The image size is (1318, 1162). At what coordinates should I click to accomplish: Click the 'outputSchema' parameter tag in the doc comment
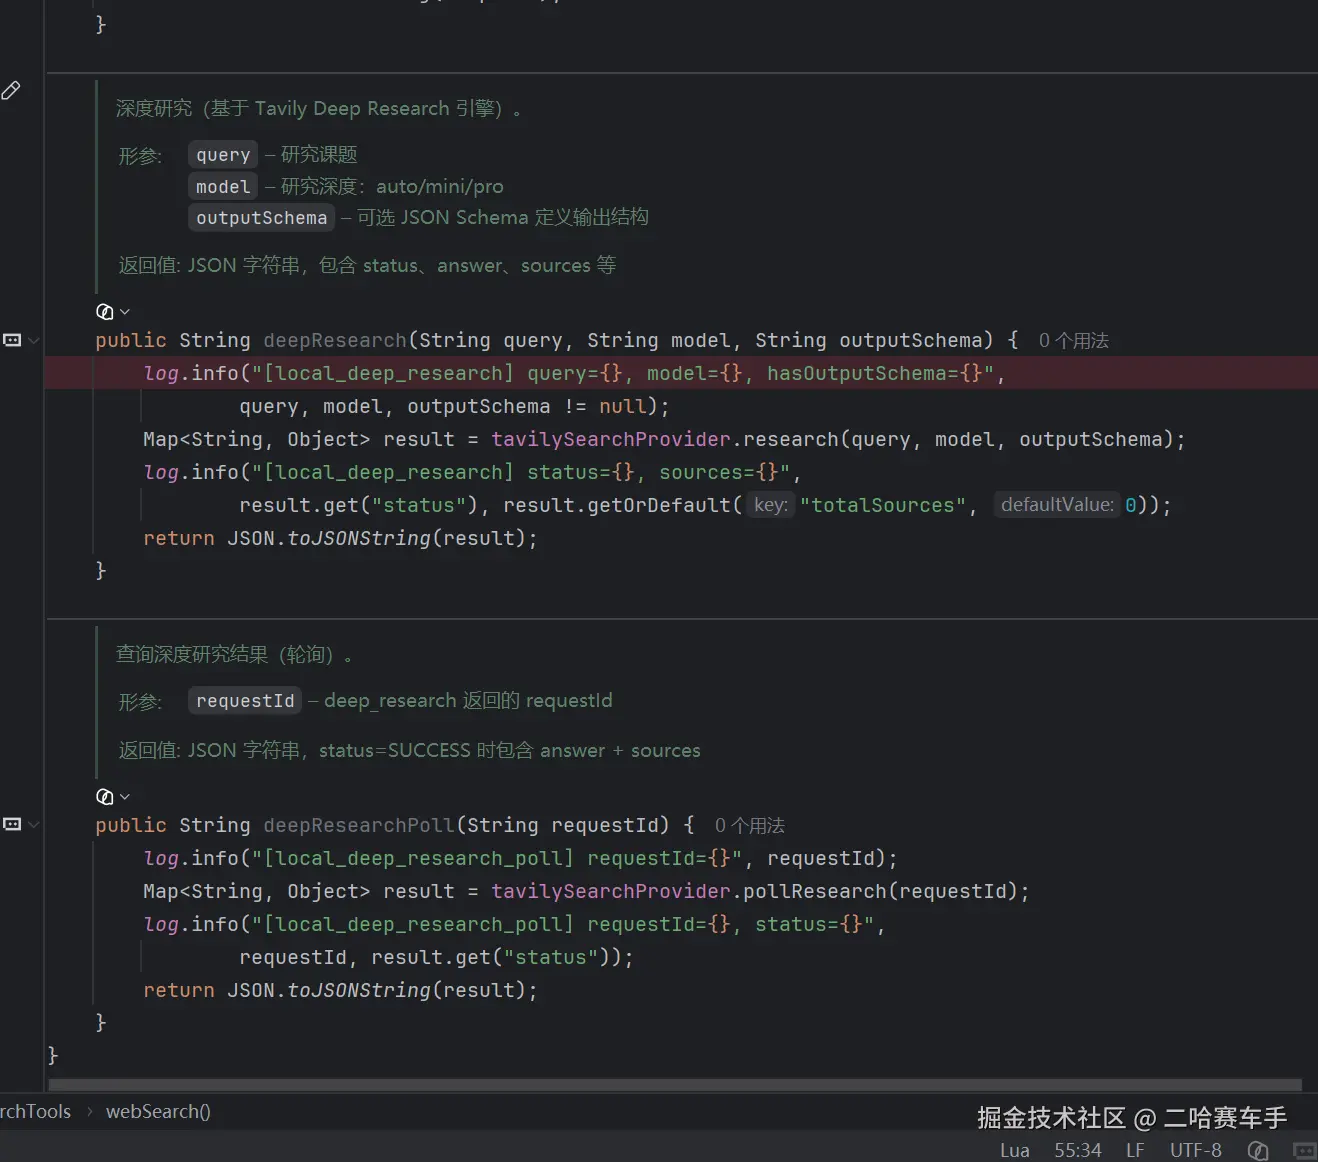click(261, 218)
